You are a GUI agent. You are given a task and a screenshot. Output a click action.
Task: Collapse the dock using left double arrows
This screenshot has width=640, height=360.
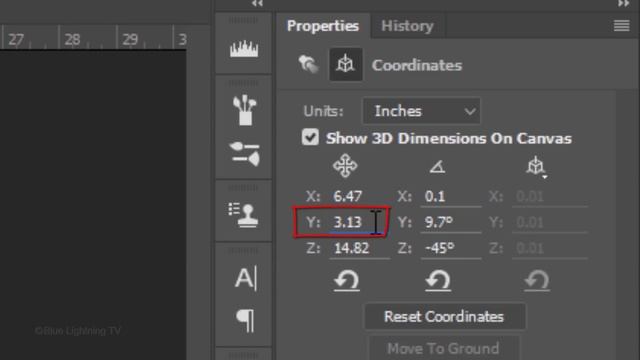(x=257, y=4)
